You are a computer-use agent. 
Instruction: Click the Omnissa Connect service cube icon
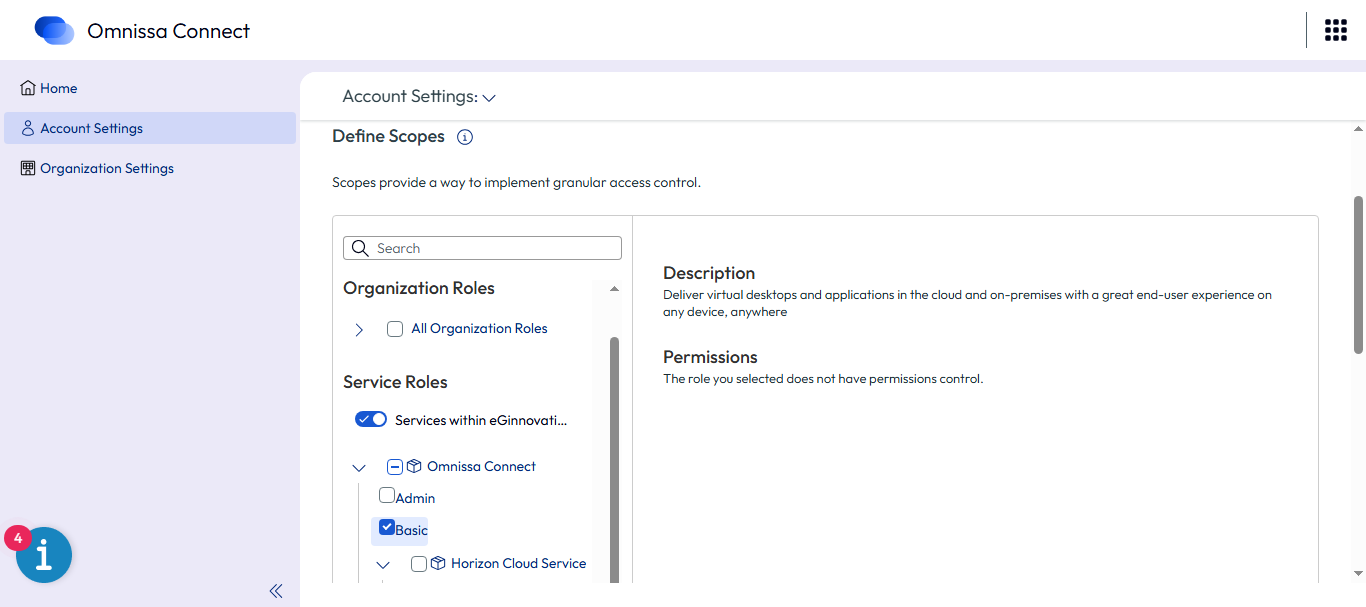414,466
